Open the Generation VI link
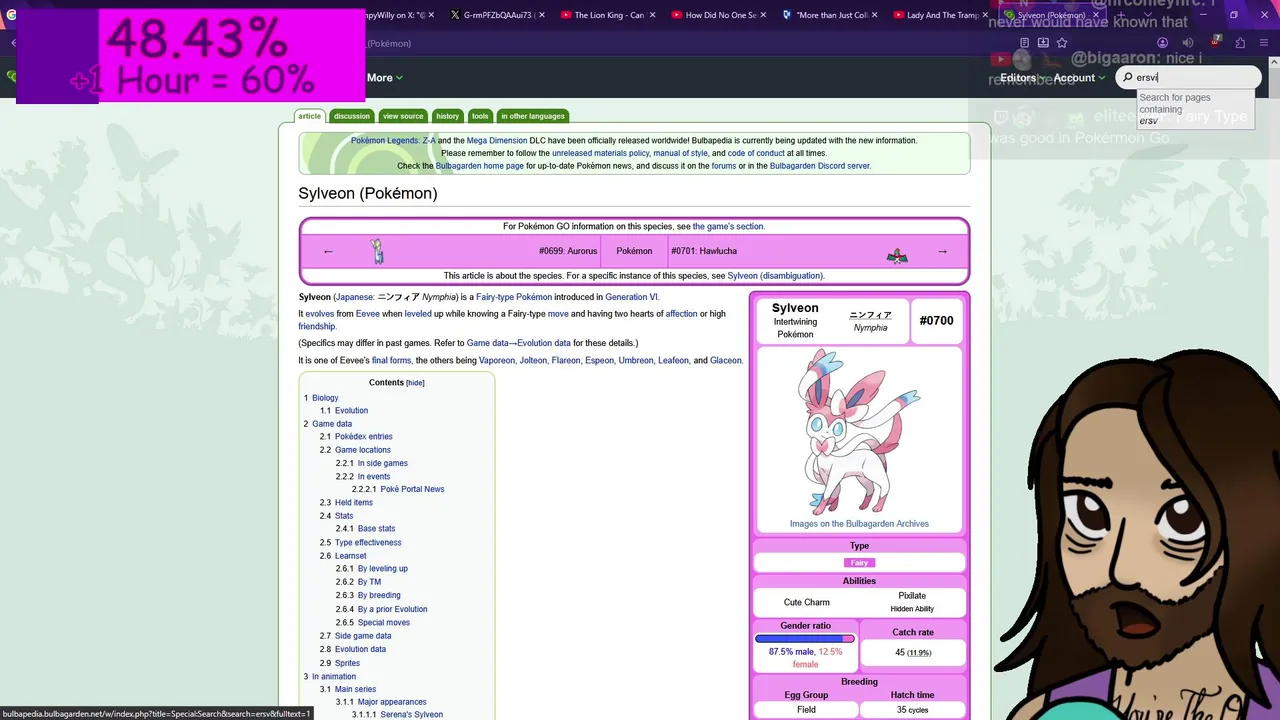 (x=631, y=297)
